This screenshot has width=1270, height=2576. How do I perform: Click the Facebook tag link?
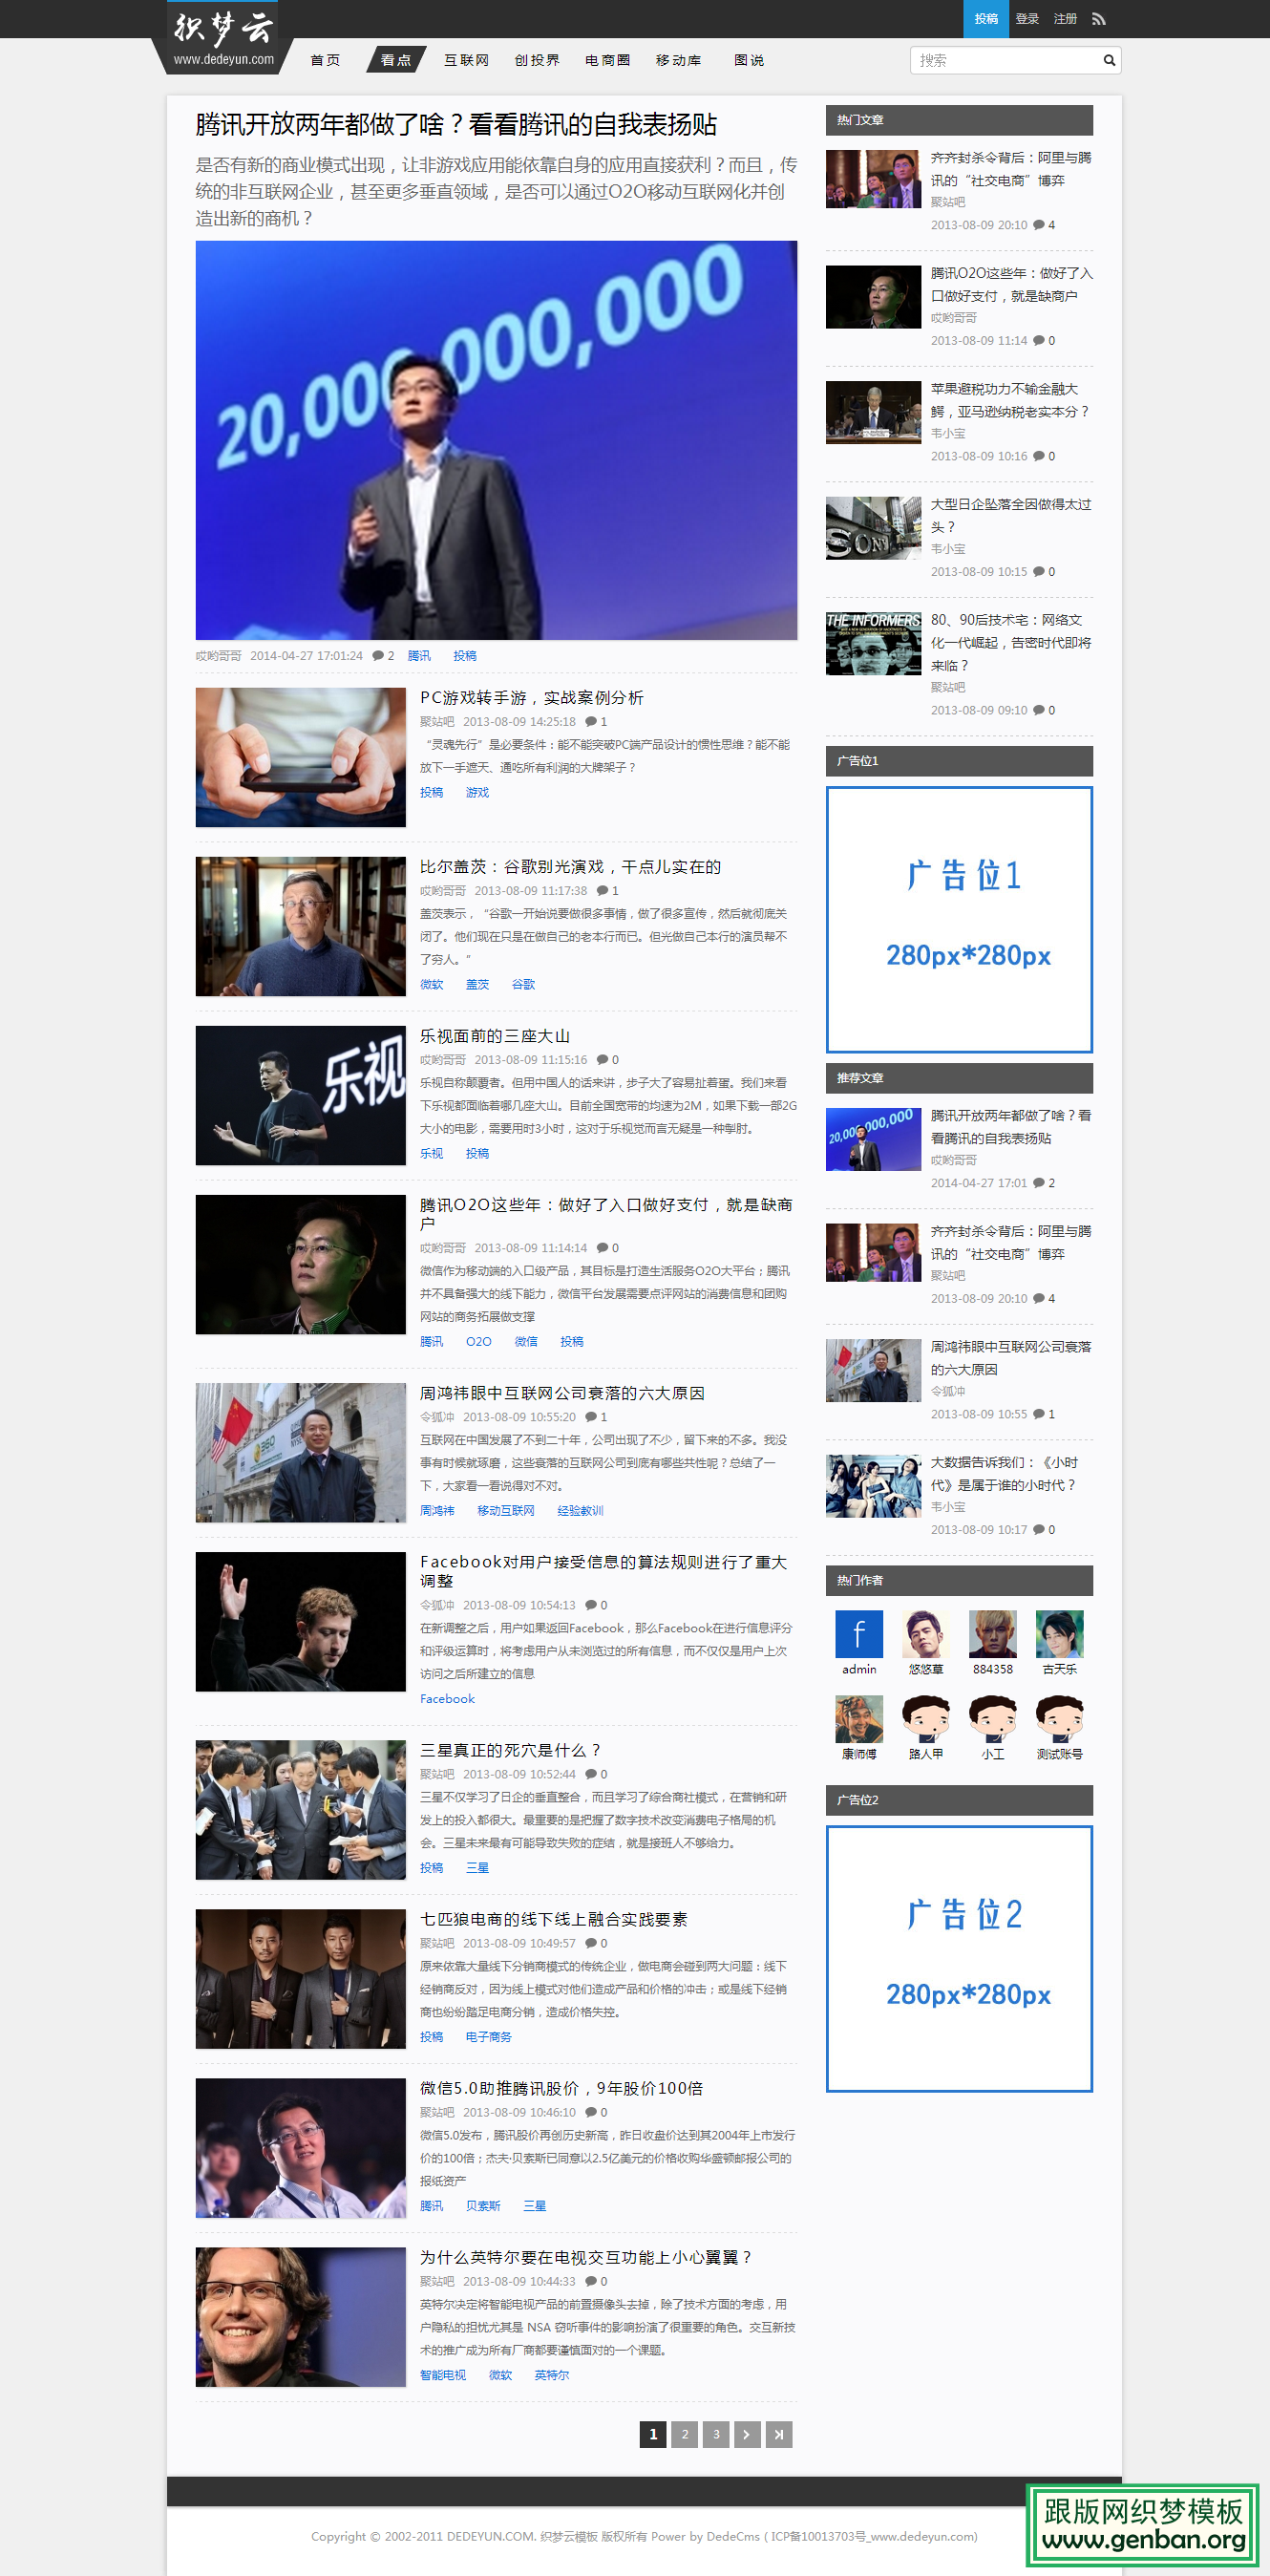pyautogui.click(x=447, y=1698)
